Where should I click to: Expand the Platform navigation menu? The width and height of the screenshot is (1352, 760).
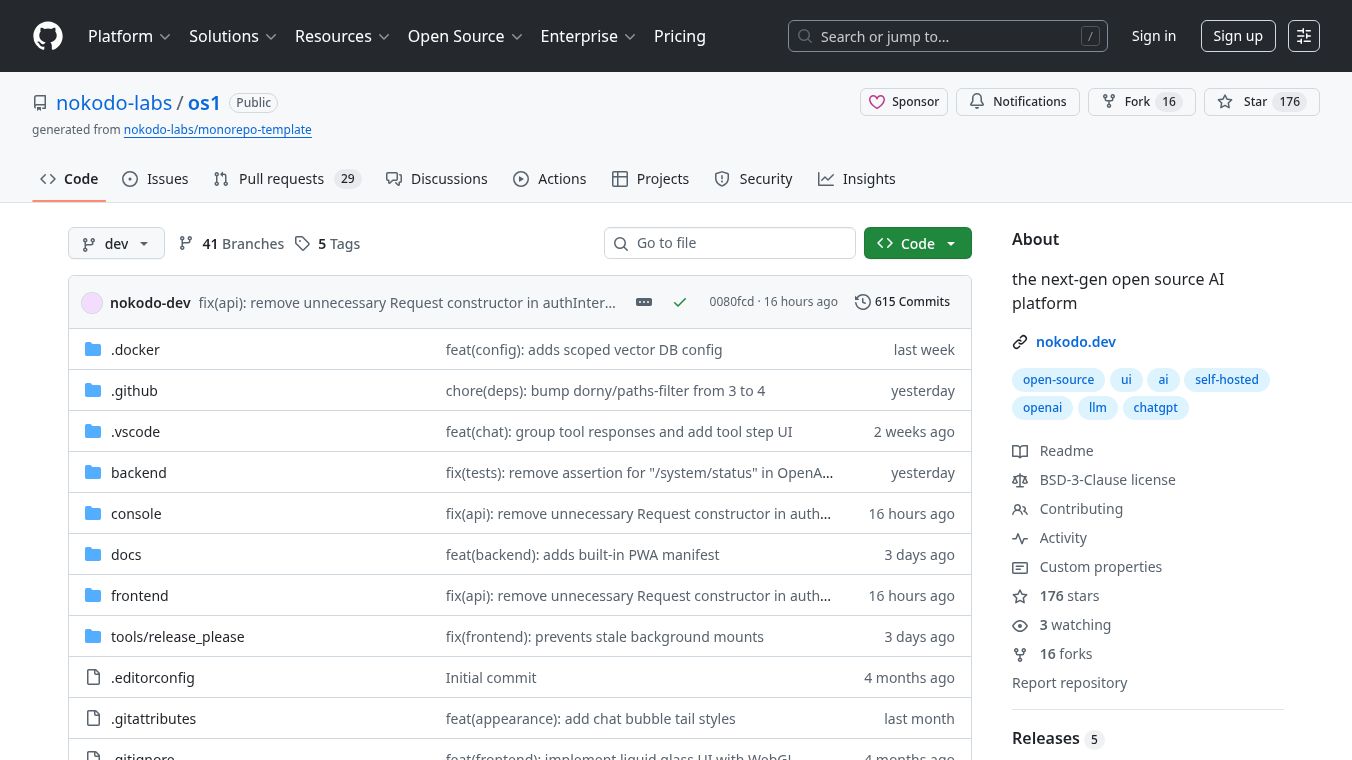[129, 36]
